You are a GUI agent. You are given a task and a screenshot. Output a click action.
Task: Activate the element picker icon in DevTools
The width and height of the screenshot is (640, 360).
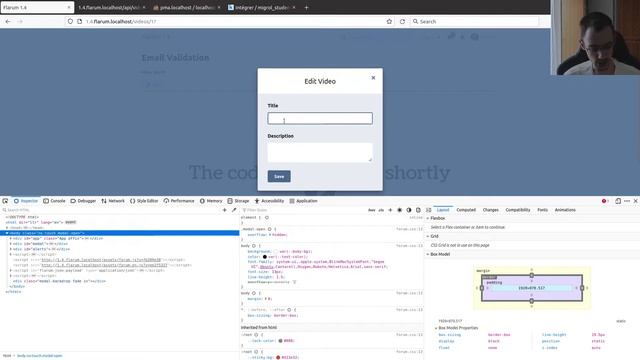point(5,201)
